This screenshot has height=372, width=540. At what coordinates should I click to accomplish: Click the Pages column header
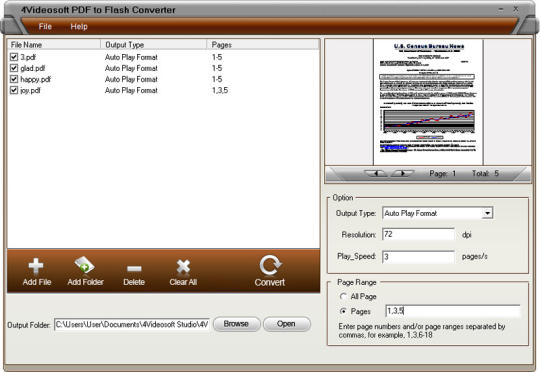point(263,45)
